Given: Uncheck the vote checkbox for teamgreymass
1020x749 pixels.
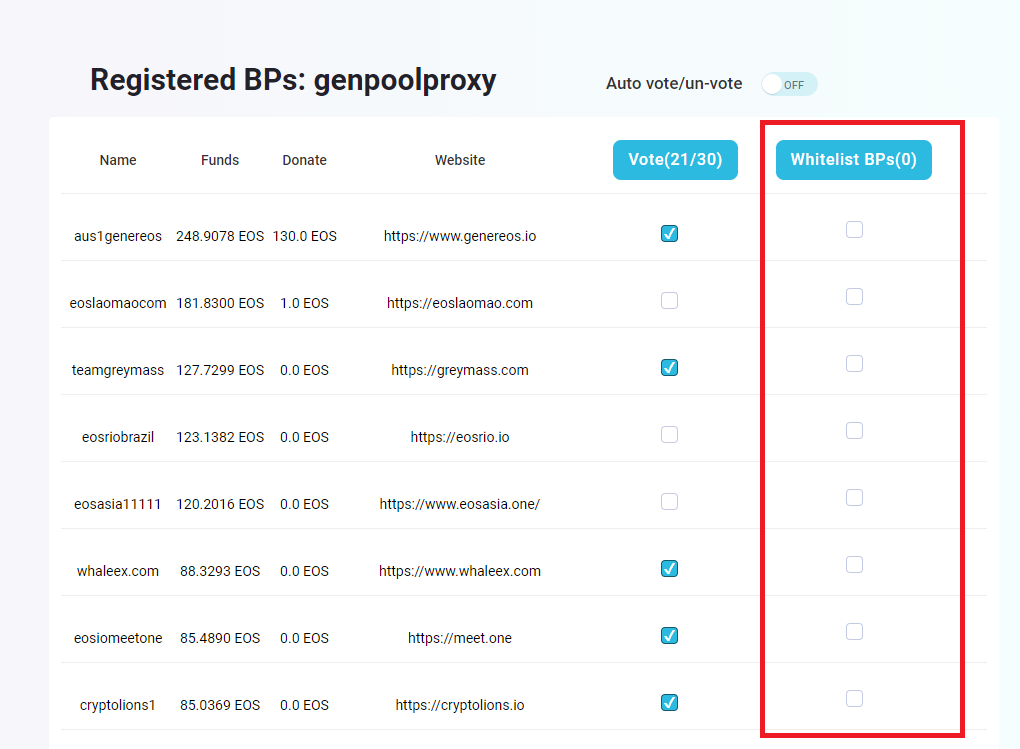Looking at the screenshot, I should point(670,368).
